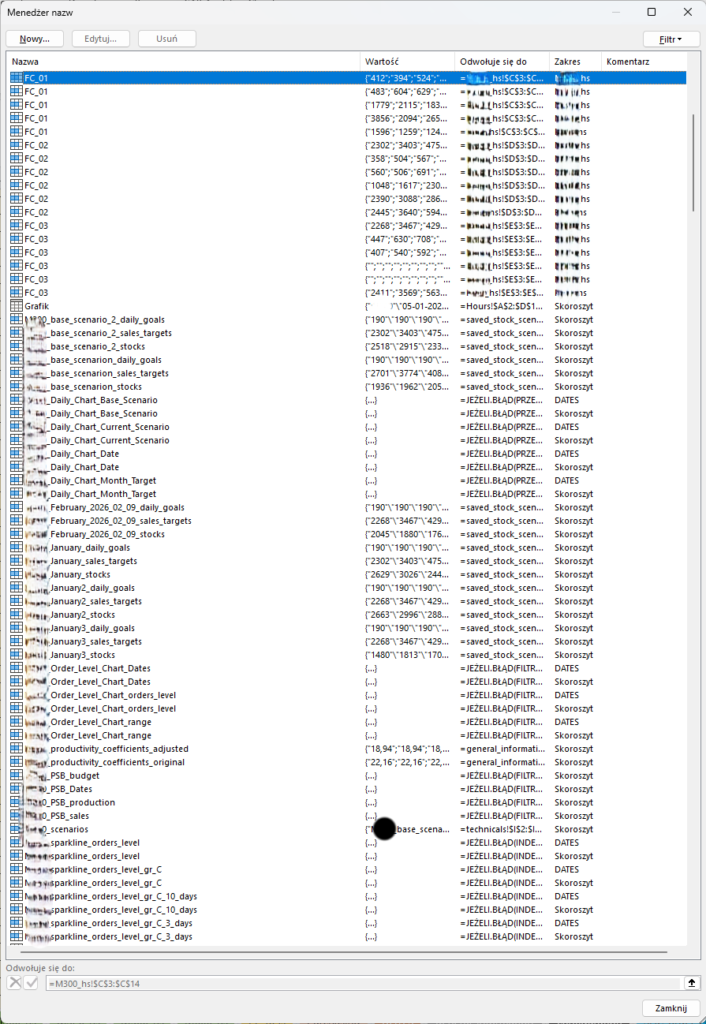Click the Nowy... button

tap(35, 39)
